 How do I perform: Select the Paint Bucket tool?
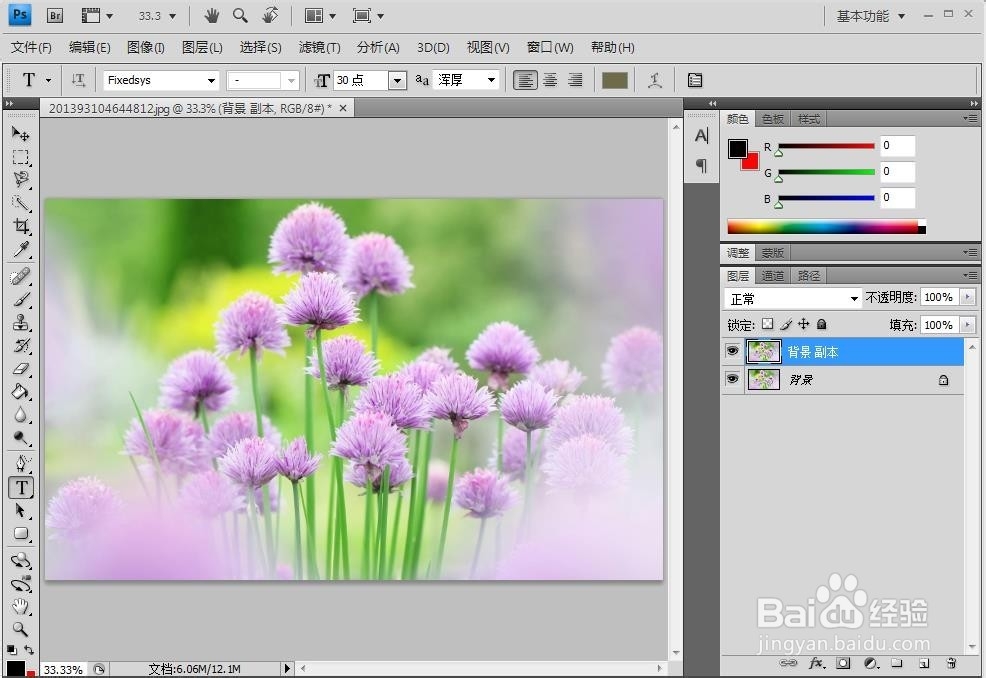21,392
